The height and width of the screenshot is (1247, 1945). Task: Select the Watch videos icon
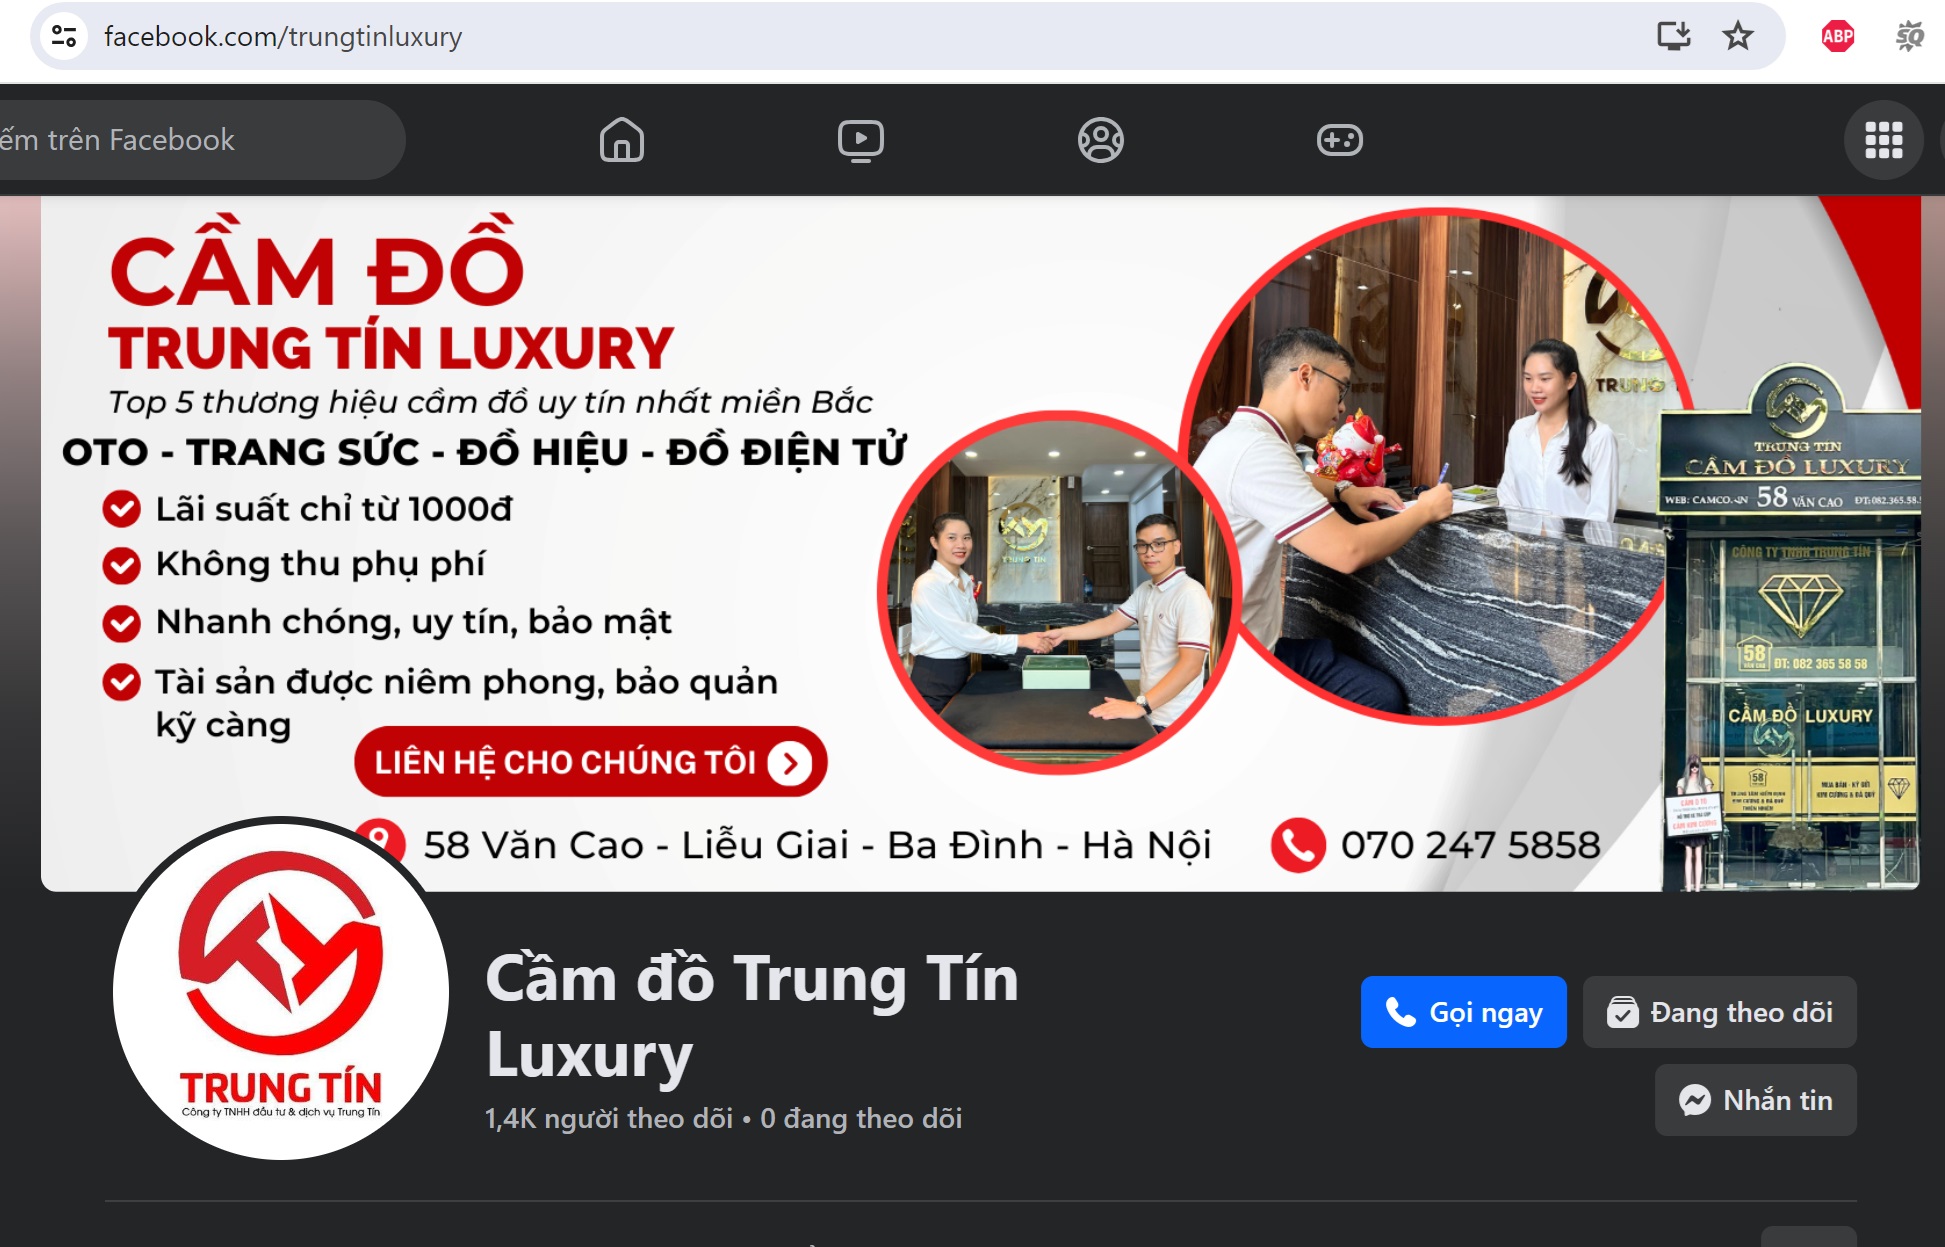(862, 140)
